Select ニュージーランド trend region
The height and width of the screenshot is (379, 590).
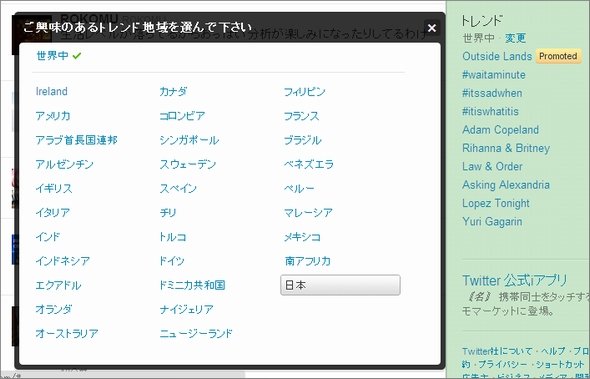tap(196, 333)
